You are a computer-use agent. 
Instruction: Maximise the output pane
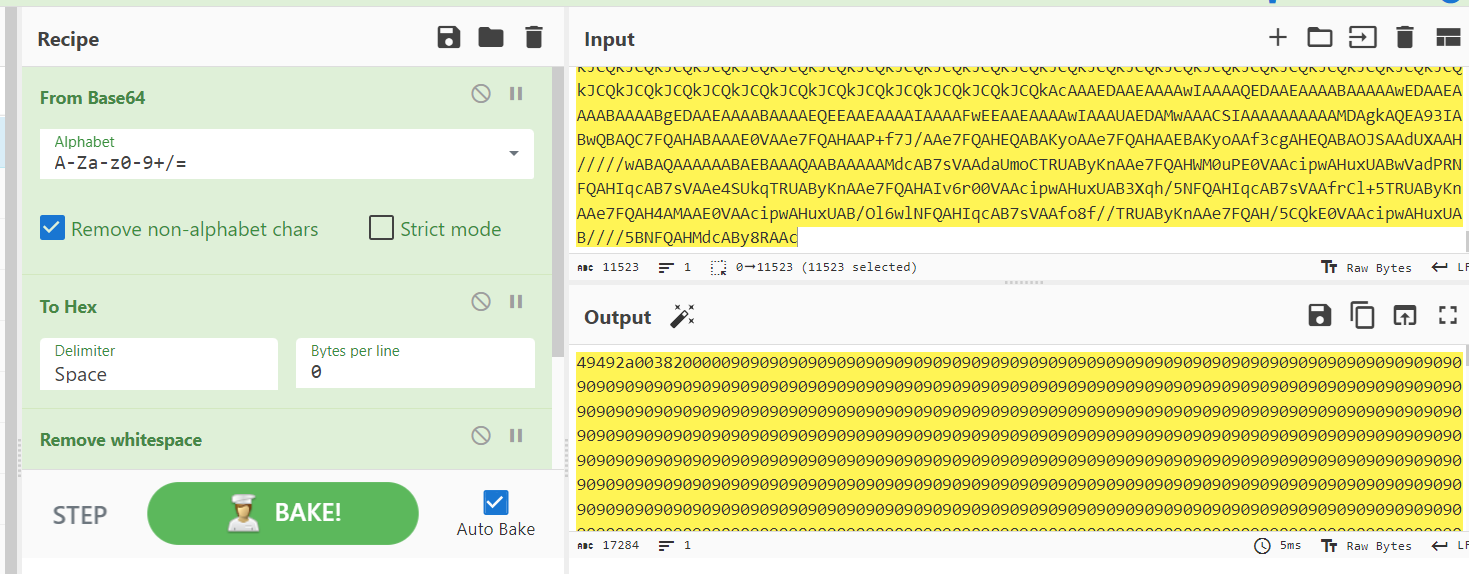pos(1448,316)
